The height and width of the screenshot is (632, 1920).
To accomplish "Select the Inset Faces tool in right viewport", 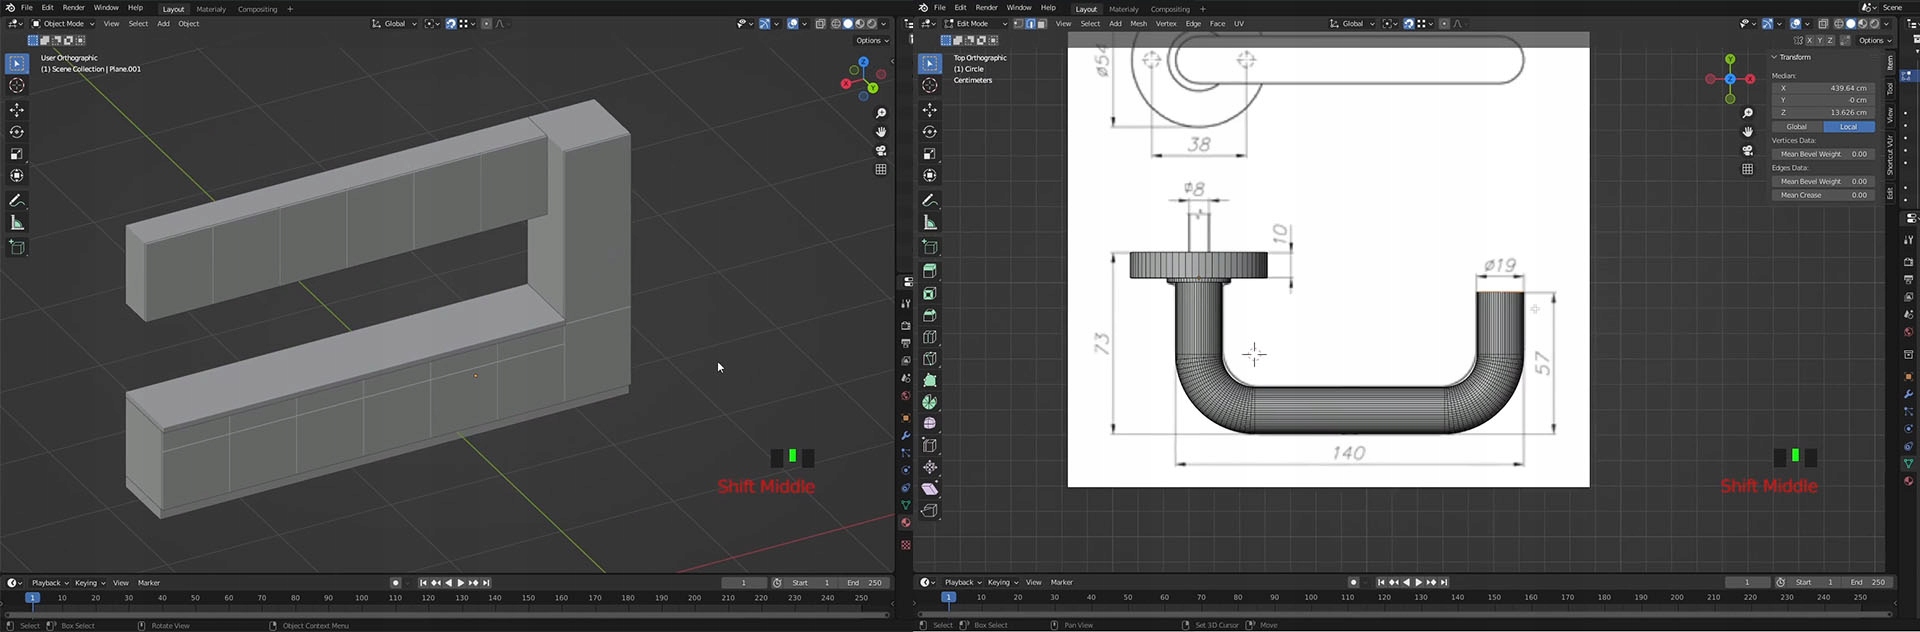I will pos(929,293).
